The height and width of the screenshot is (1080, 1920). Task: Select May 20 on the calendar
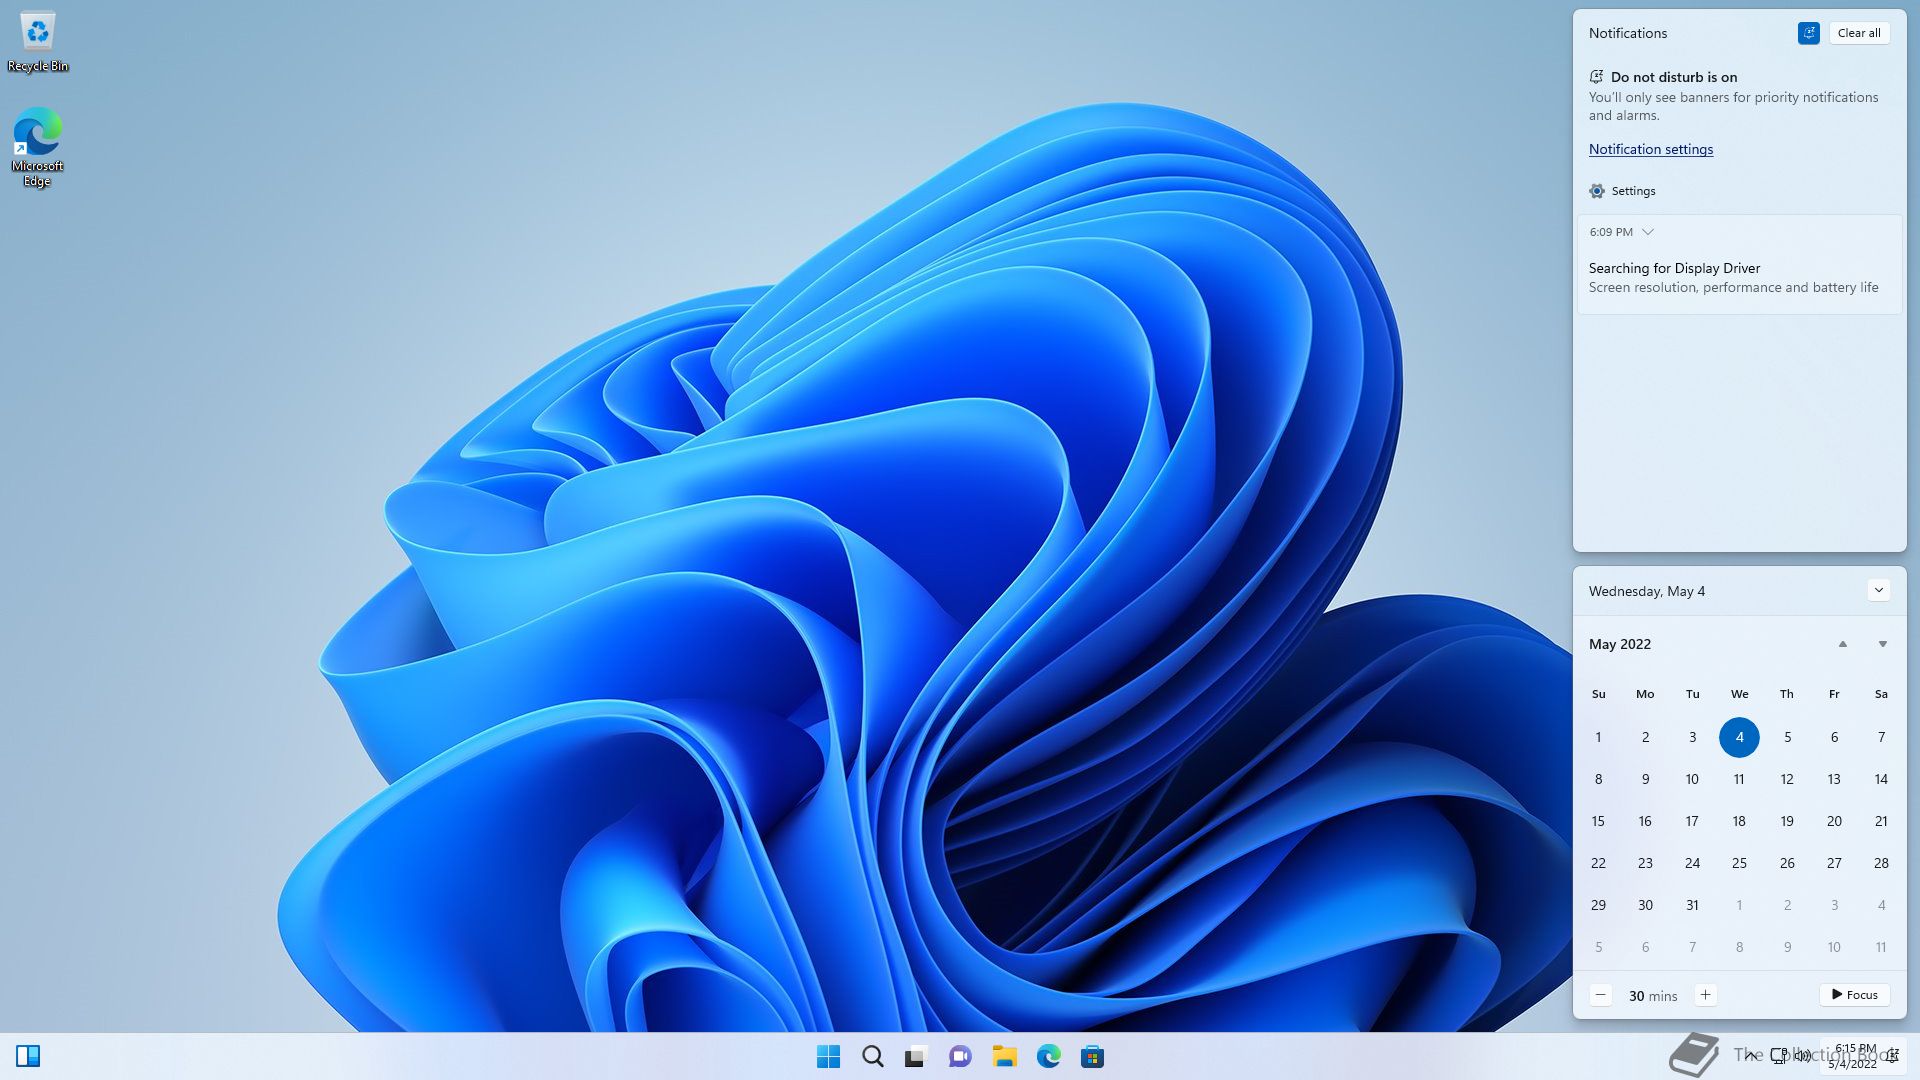point(1834,821)
